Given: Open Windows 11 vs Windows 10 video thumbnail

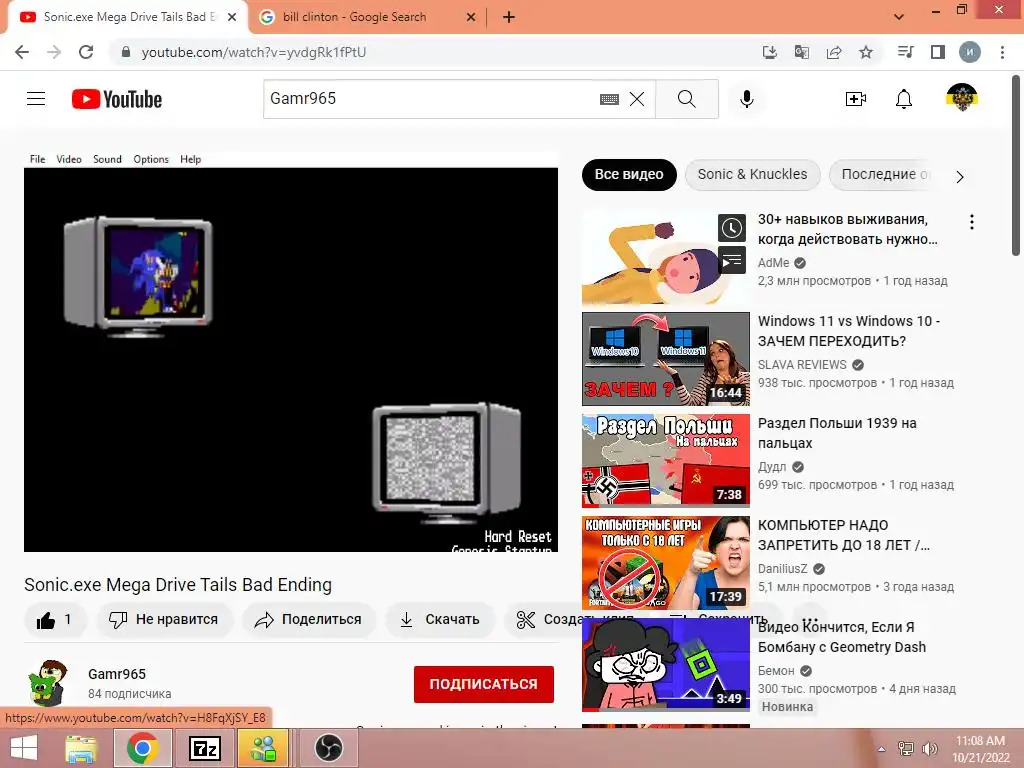Looking at the screenshot, I should (x=665, y=359).
